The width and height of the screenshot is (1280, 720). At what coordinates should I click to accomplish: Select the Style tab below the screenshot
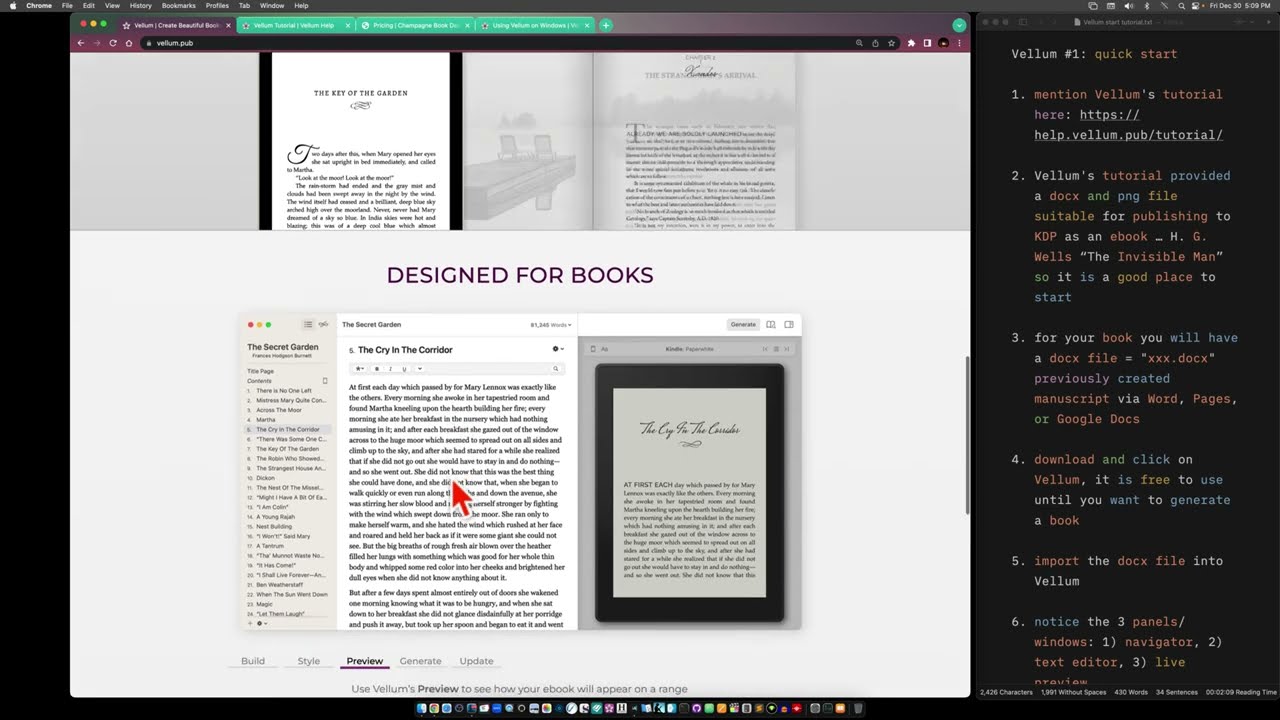coord(308,661)
